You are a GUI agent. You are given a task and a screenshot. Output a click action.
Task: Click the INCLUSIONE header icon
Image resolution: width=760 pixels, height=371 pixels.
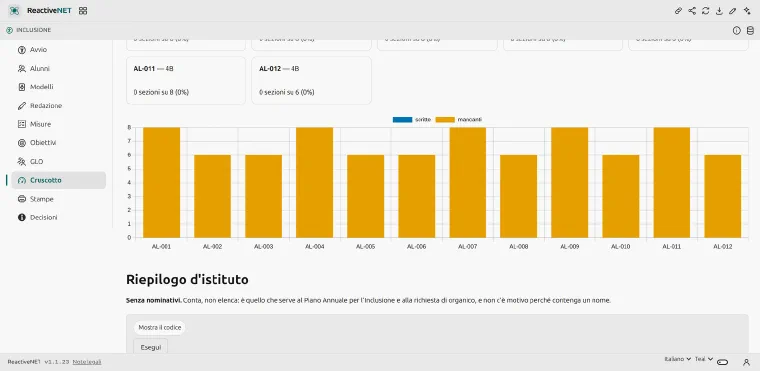click(x=9, y=30)
